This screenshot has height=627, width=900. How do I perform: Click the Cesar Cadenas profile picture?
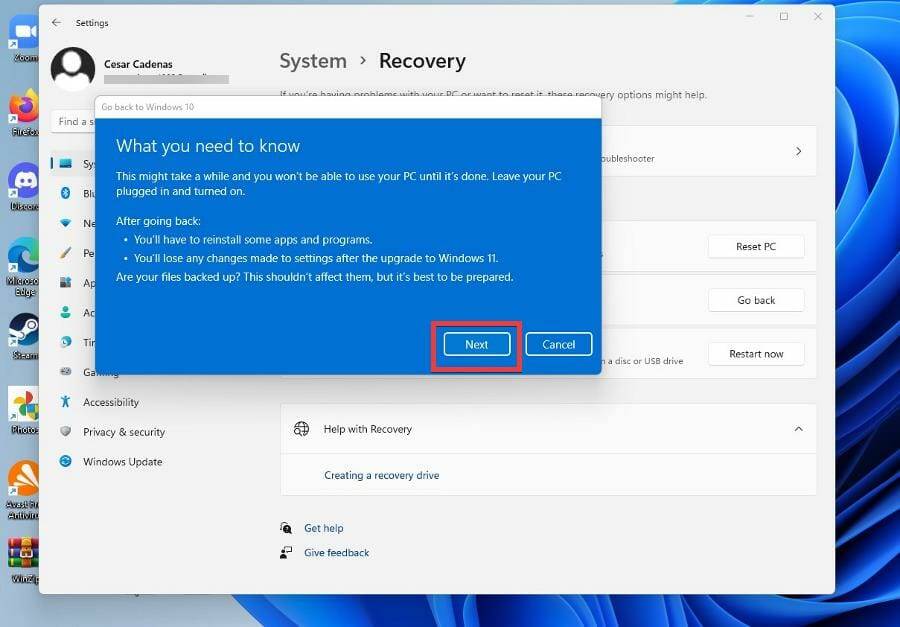click(73, 69)
